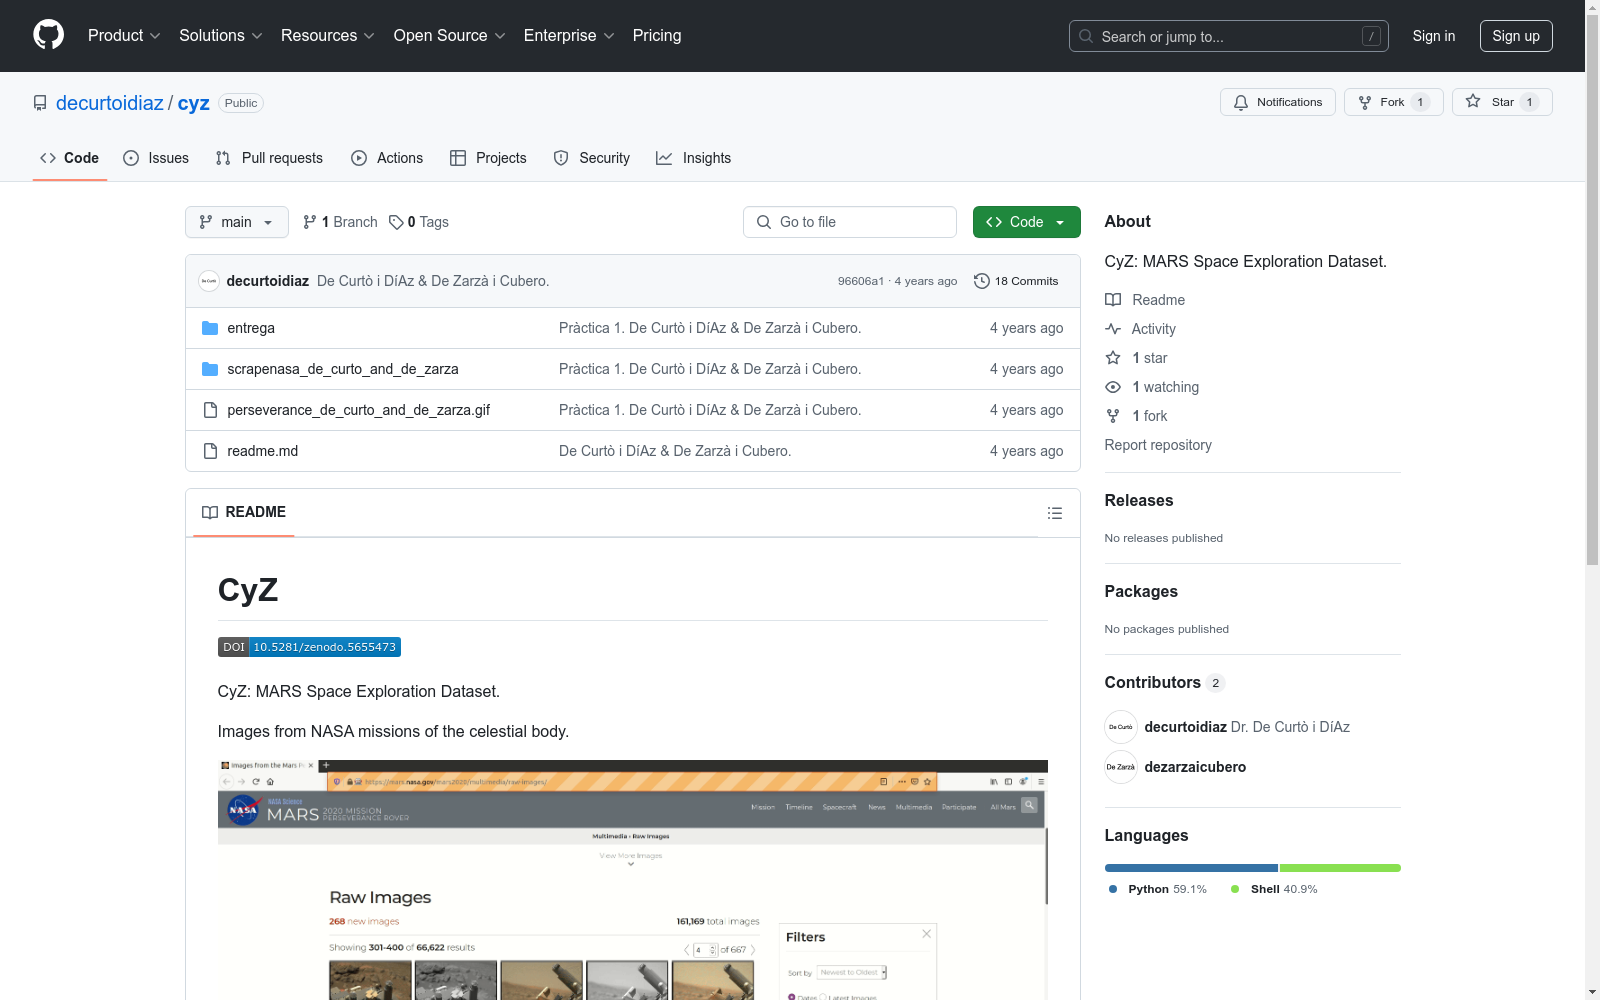Screen dimensions: 1600x1000
Task: Expand the Product menu
Action: (x=124, y=35)
